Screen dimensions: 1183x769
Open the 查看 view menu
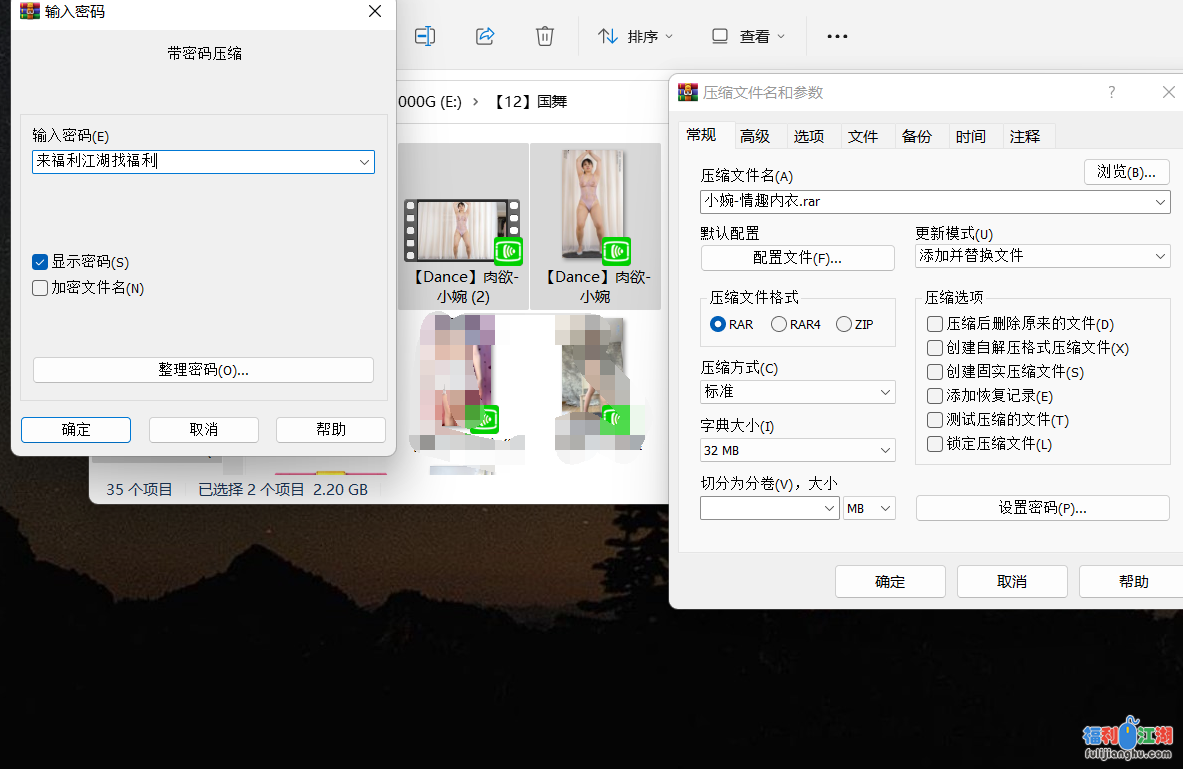point(747,36)
